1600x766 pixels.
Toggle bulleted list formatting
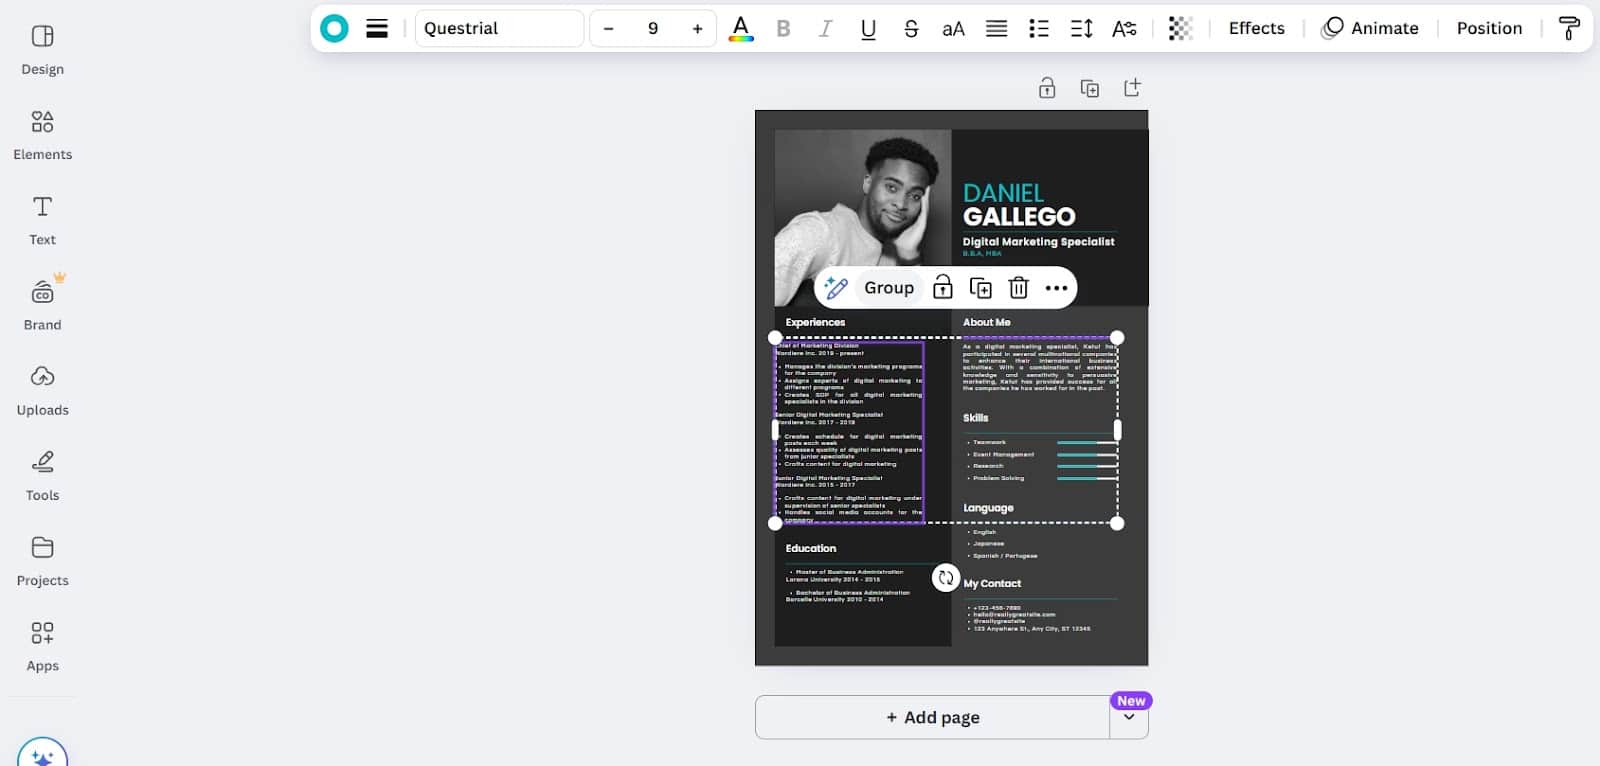(1039, 28)
